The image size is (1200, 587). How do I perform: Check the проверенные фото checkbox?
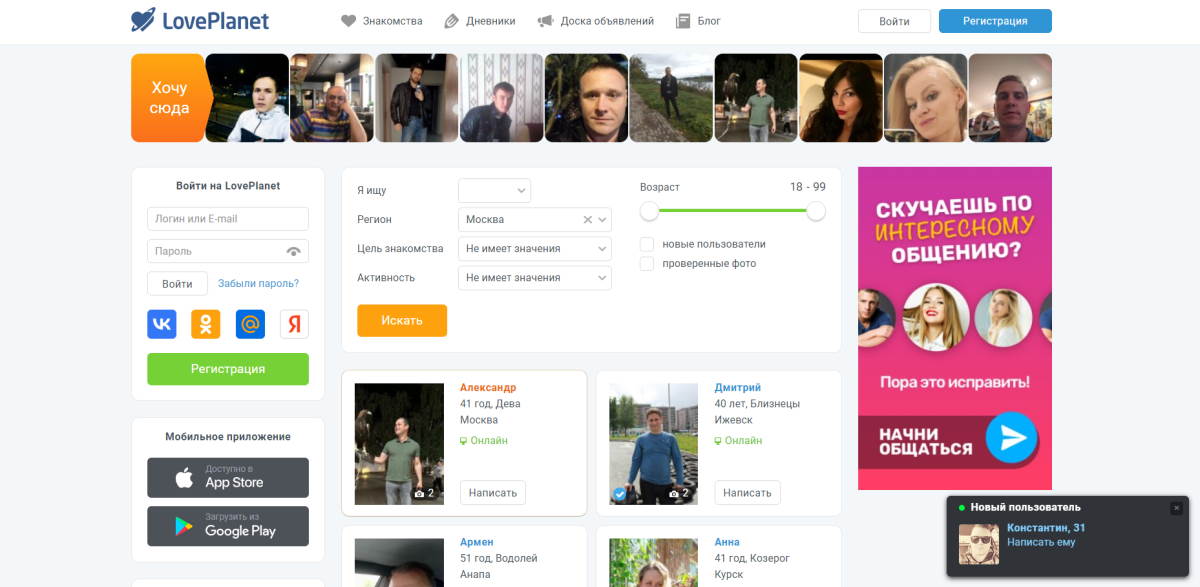point(647,264)
